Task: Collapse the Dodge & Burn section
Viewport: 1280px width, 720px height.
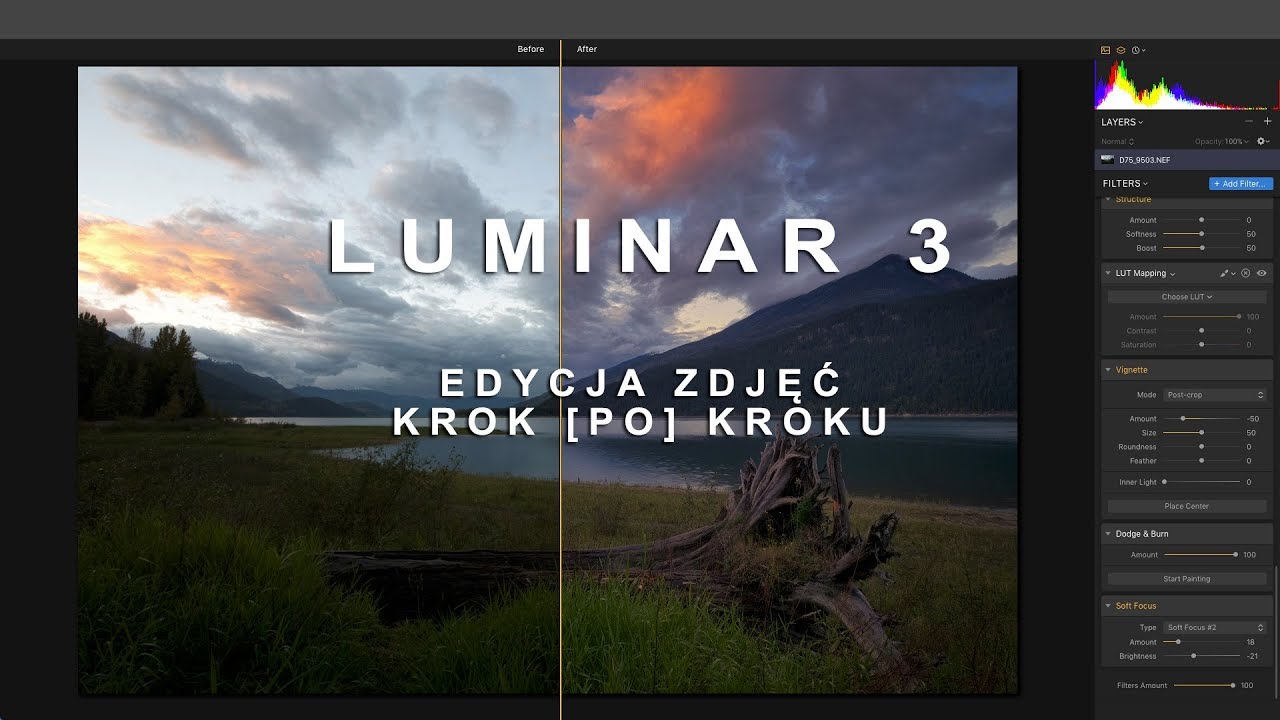Action: [x=1108, y=534]
